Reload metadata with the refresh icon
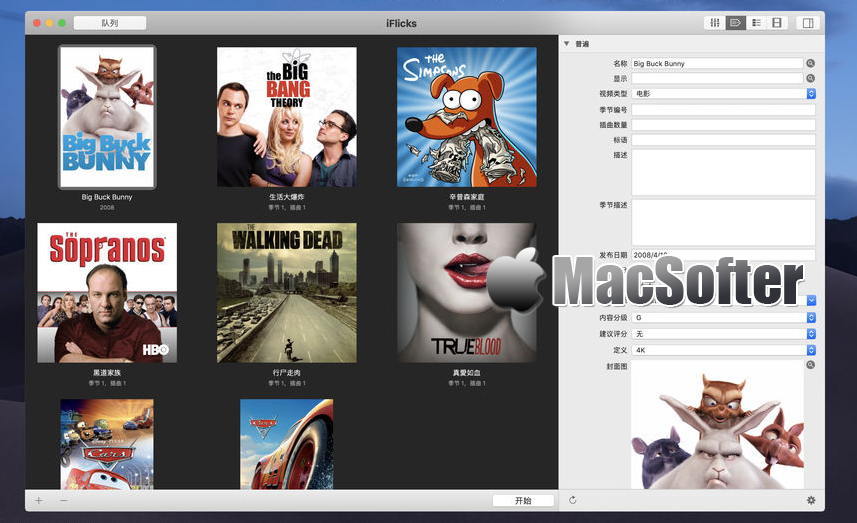The image size is (857, 523). tap(572, 500)
